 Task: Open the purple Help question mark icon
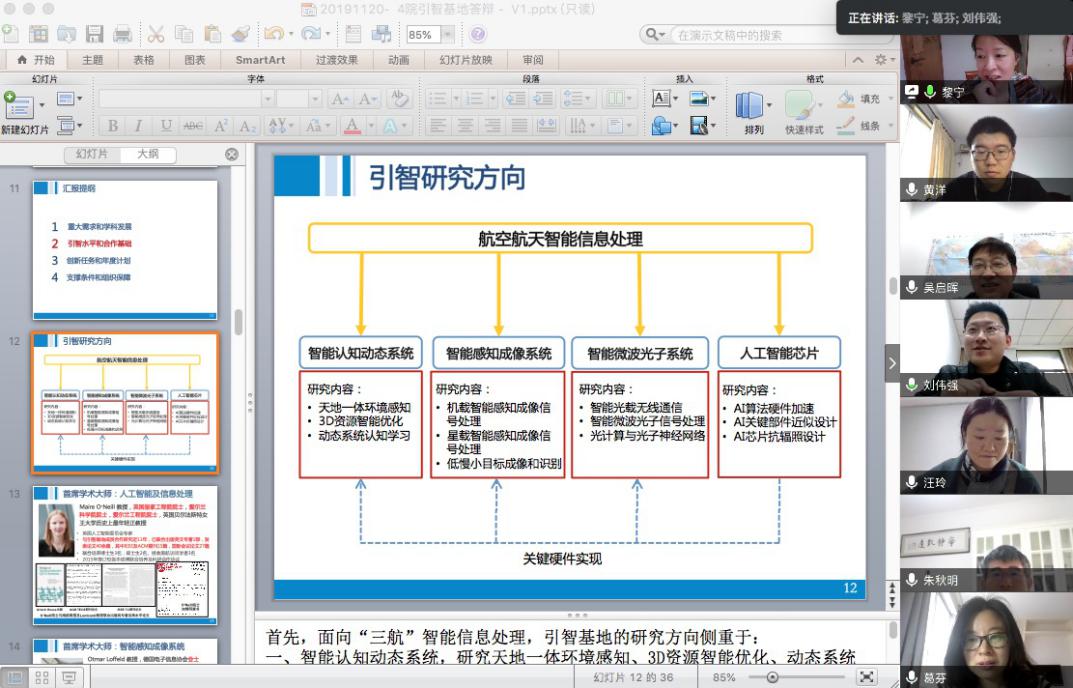(x=477, y=35)
